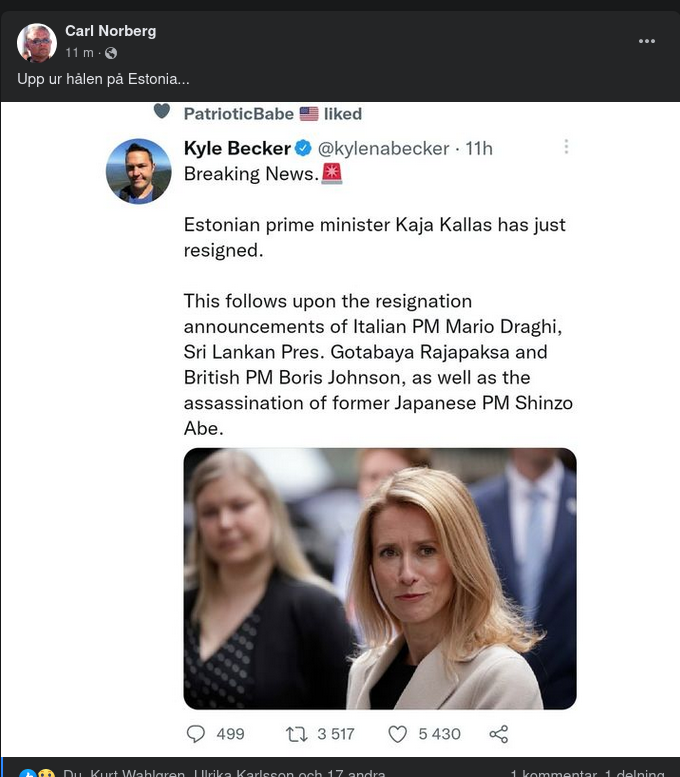This screenshot has width=680, height=777.
Task: Open the @kylenabecker handle
Action: pyautogui.click(x=383, y=148)
